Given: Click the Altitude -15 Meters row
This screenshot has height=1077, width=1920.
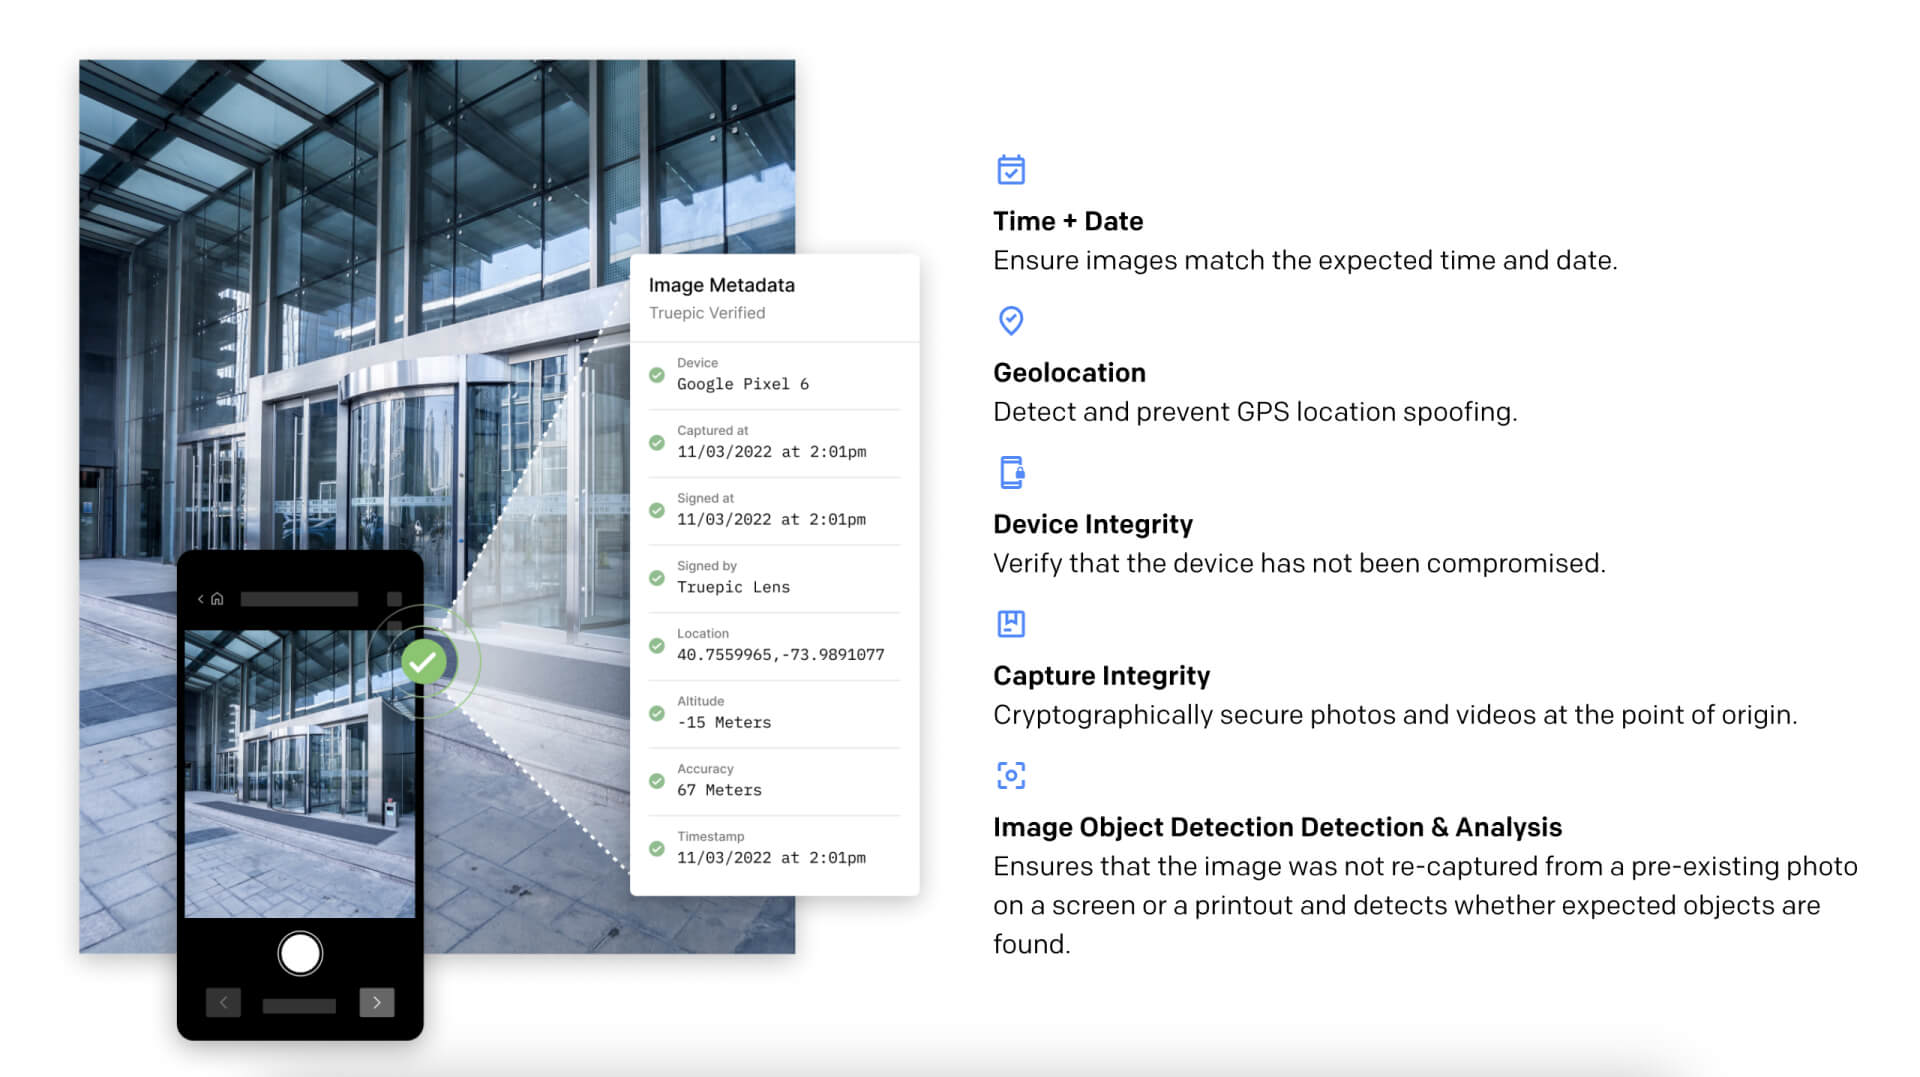Looking at the screenshot, I should [x=774, y=713].
